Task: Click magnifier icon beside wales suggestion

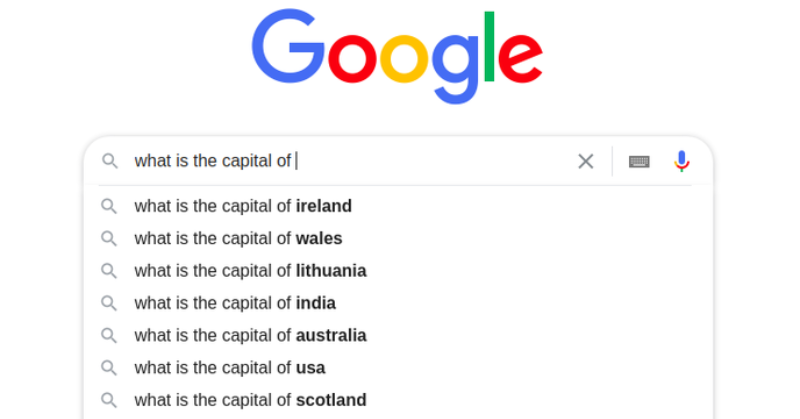Action: point(109,238)
